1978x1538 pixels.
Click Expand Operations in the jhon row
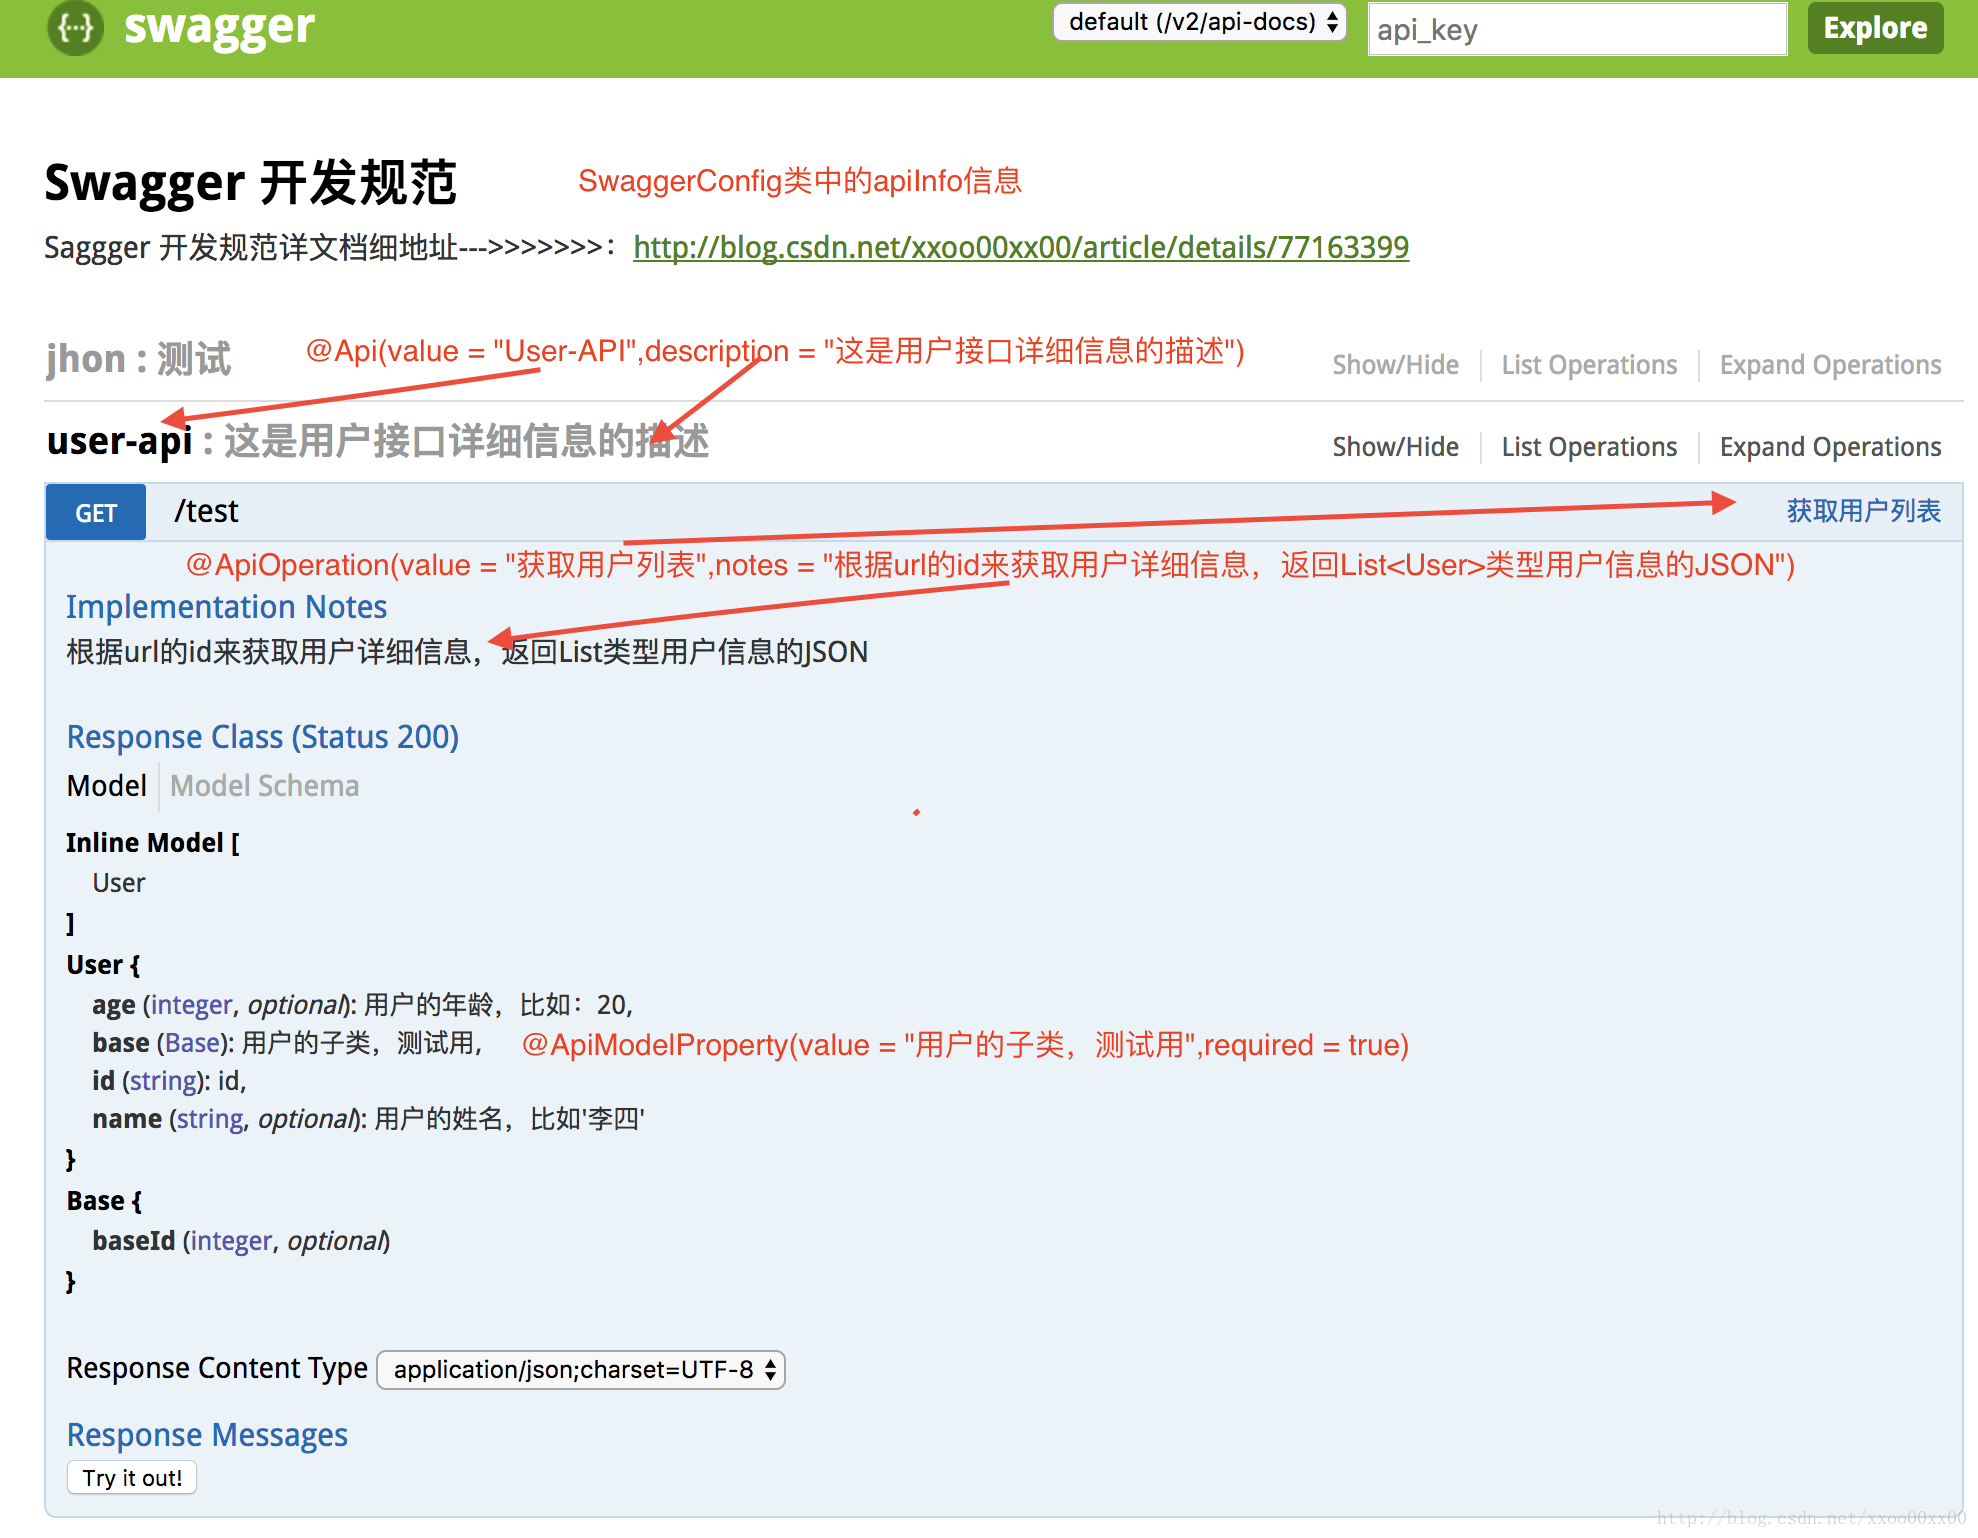pyautogui.click(x=1830, y=365)
